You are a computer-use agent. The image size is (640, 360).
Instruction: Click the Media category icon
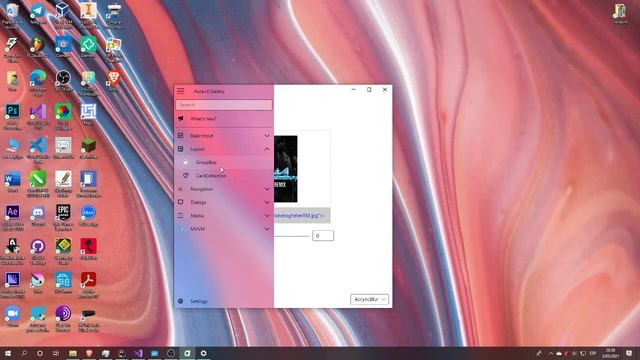tap(180, 216)
